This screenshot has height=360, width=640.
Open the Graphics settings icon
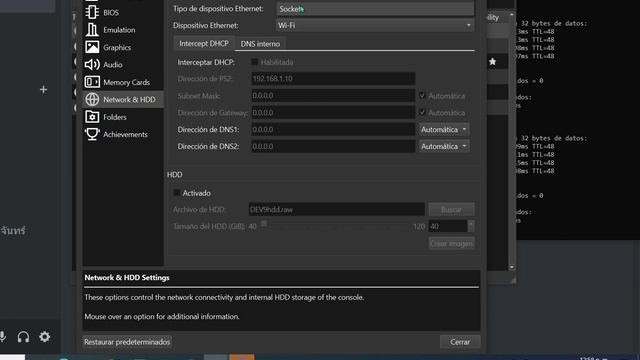tap(92, 47)
